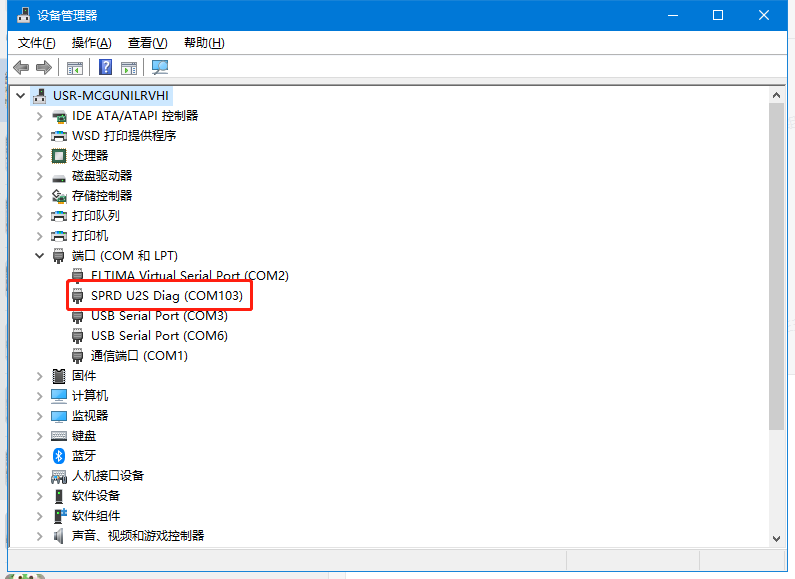Select the 软件组件 category label

tap(96, 516)
